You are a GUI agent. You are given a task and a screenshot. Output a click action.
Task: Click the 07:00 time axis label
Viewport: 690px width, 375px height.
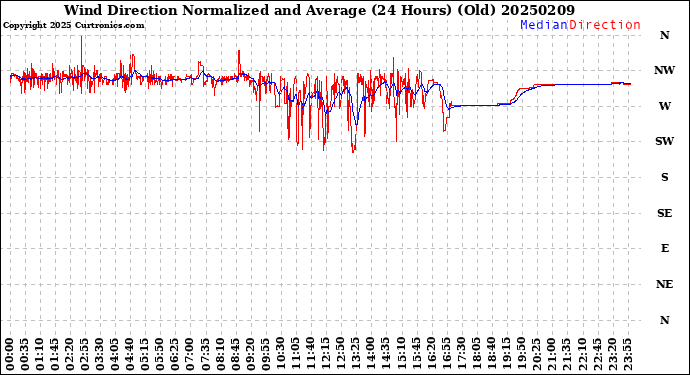190,355
